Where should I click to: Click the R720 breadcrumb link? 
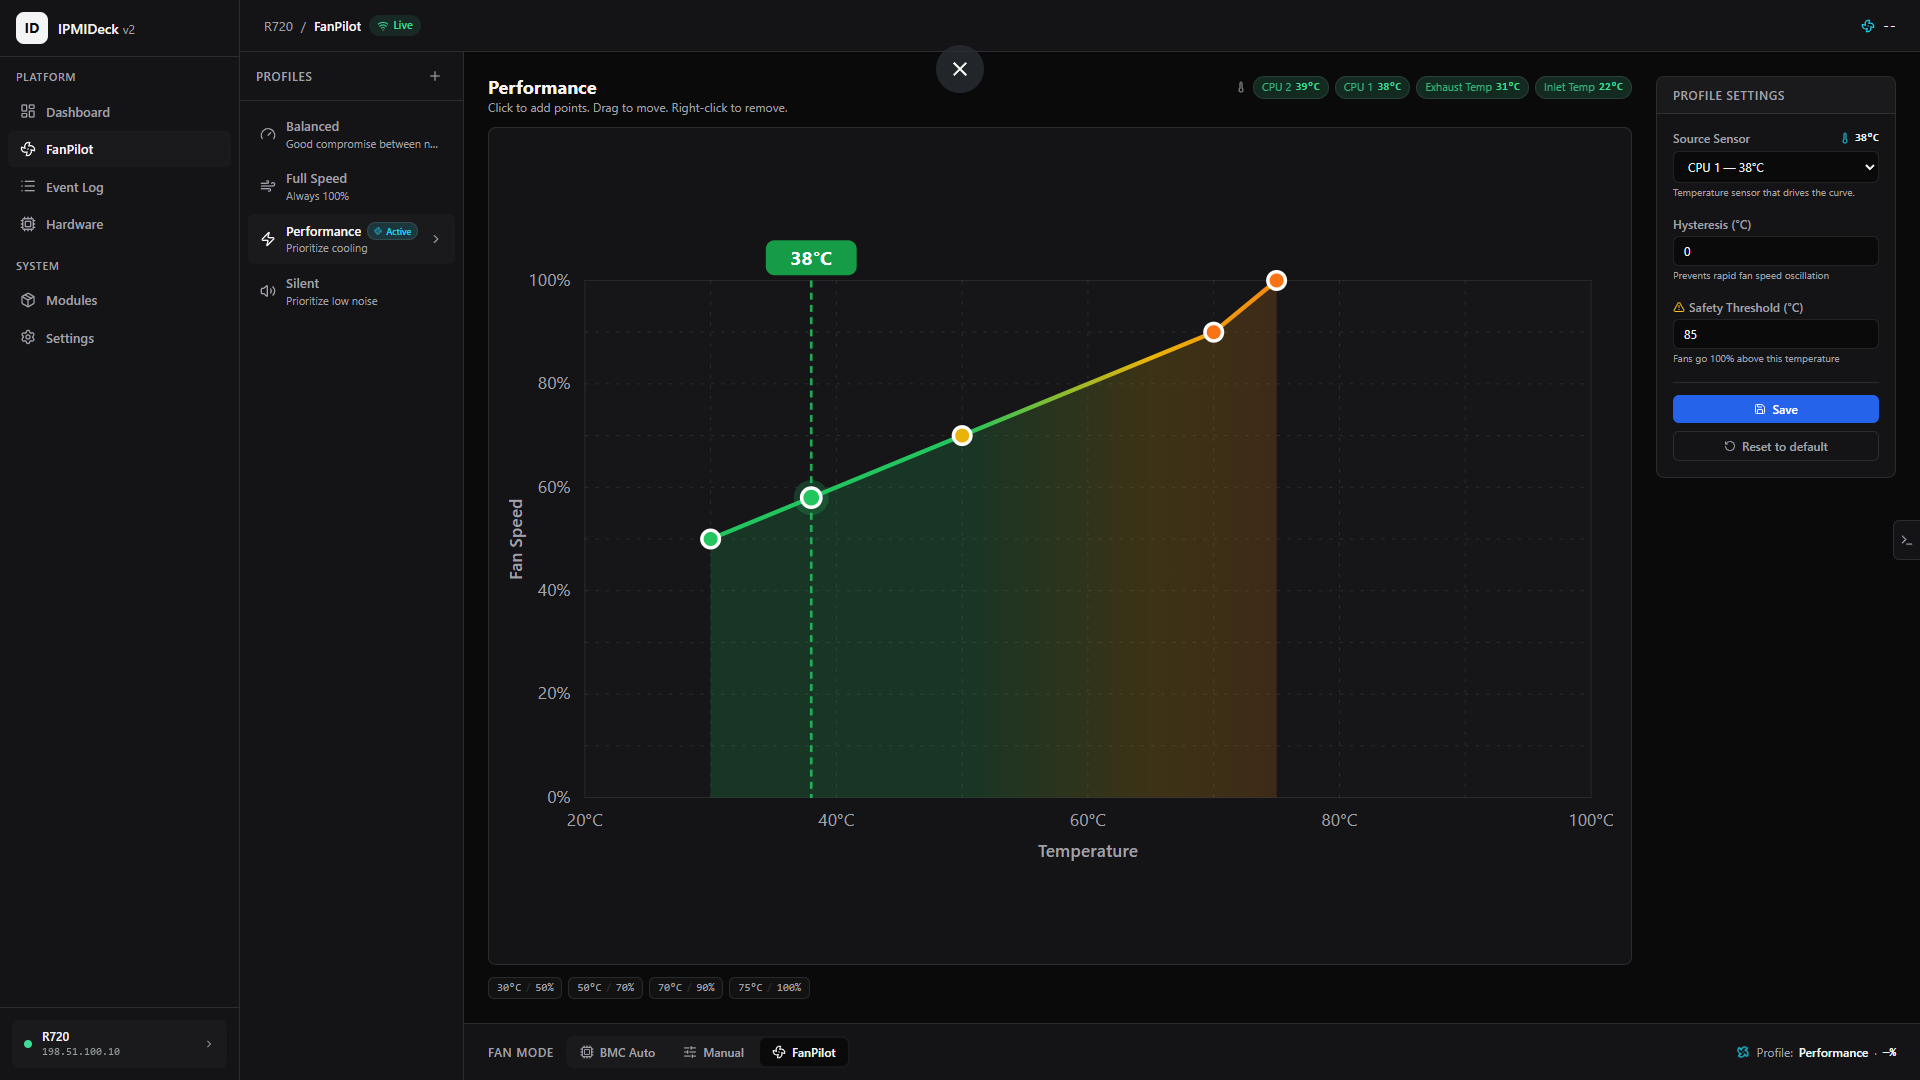[278, 26]
